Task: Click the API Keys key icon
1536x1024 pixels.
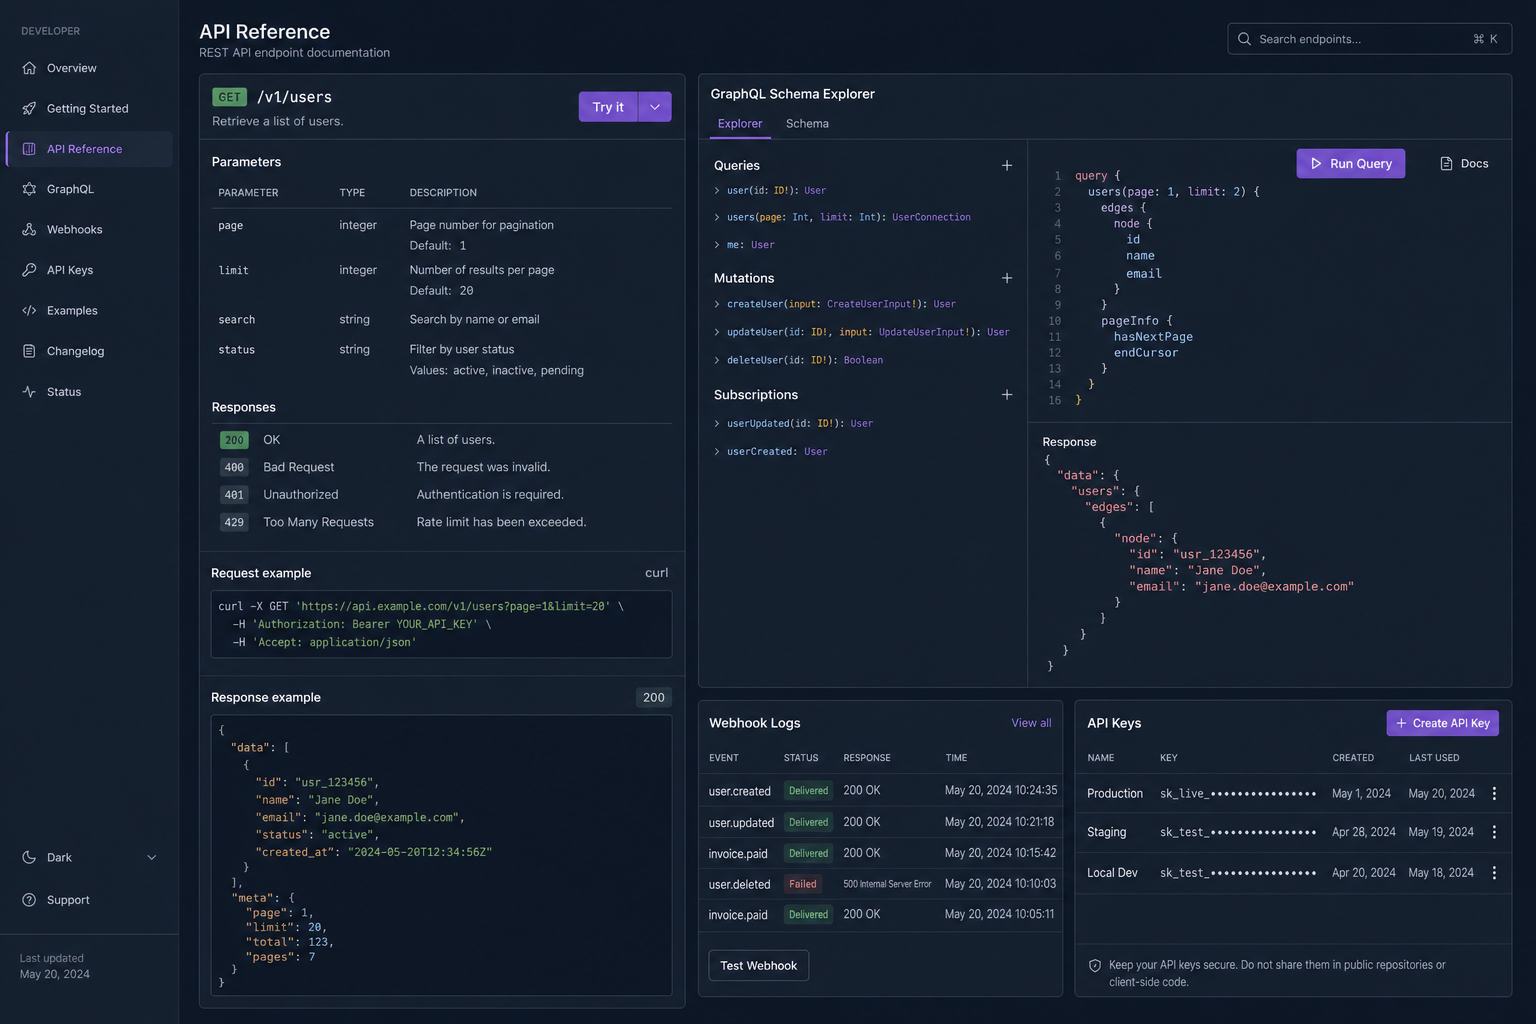Action: 29,270
